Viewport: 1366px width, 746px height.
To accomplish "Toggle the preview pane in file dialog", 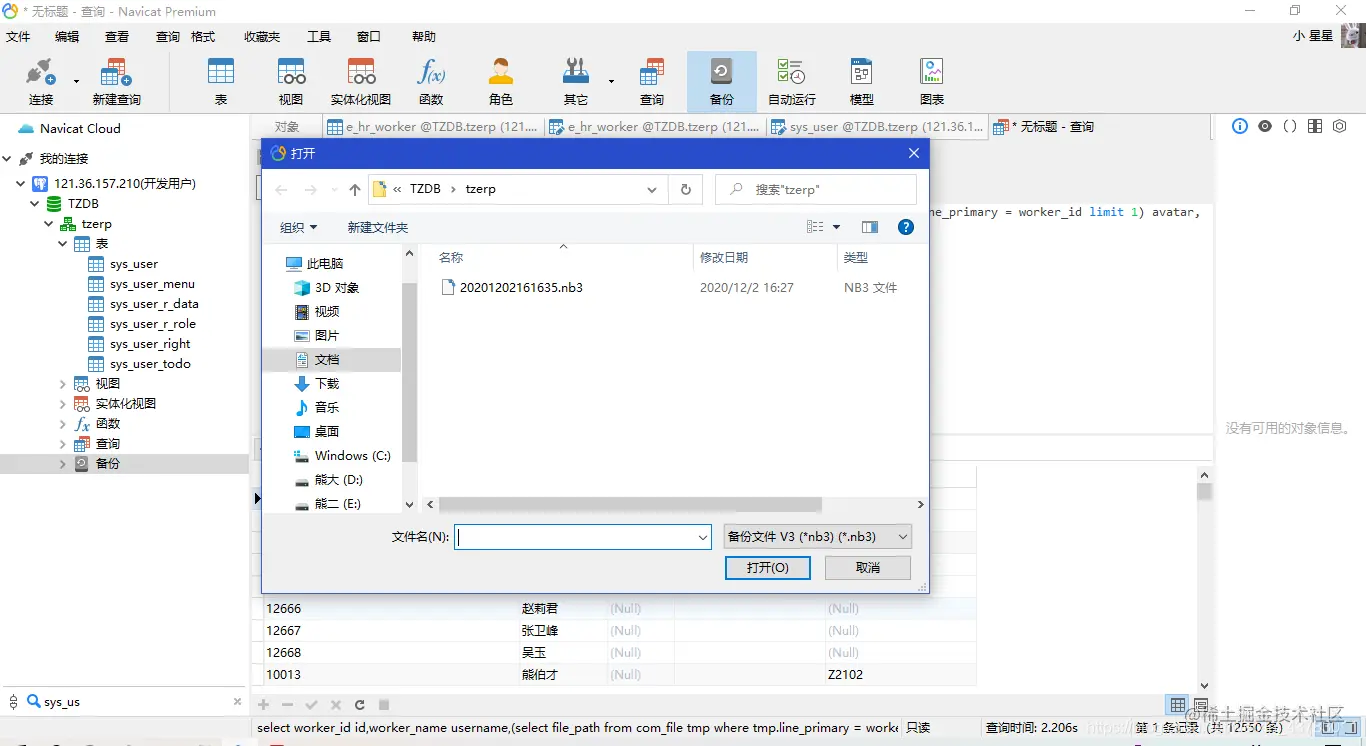I will click(870, 227).
